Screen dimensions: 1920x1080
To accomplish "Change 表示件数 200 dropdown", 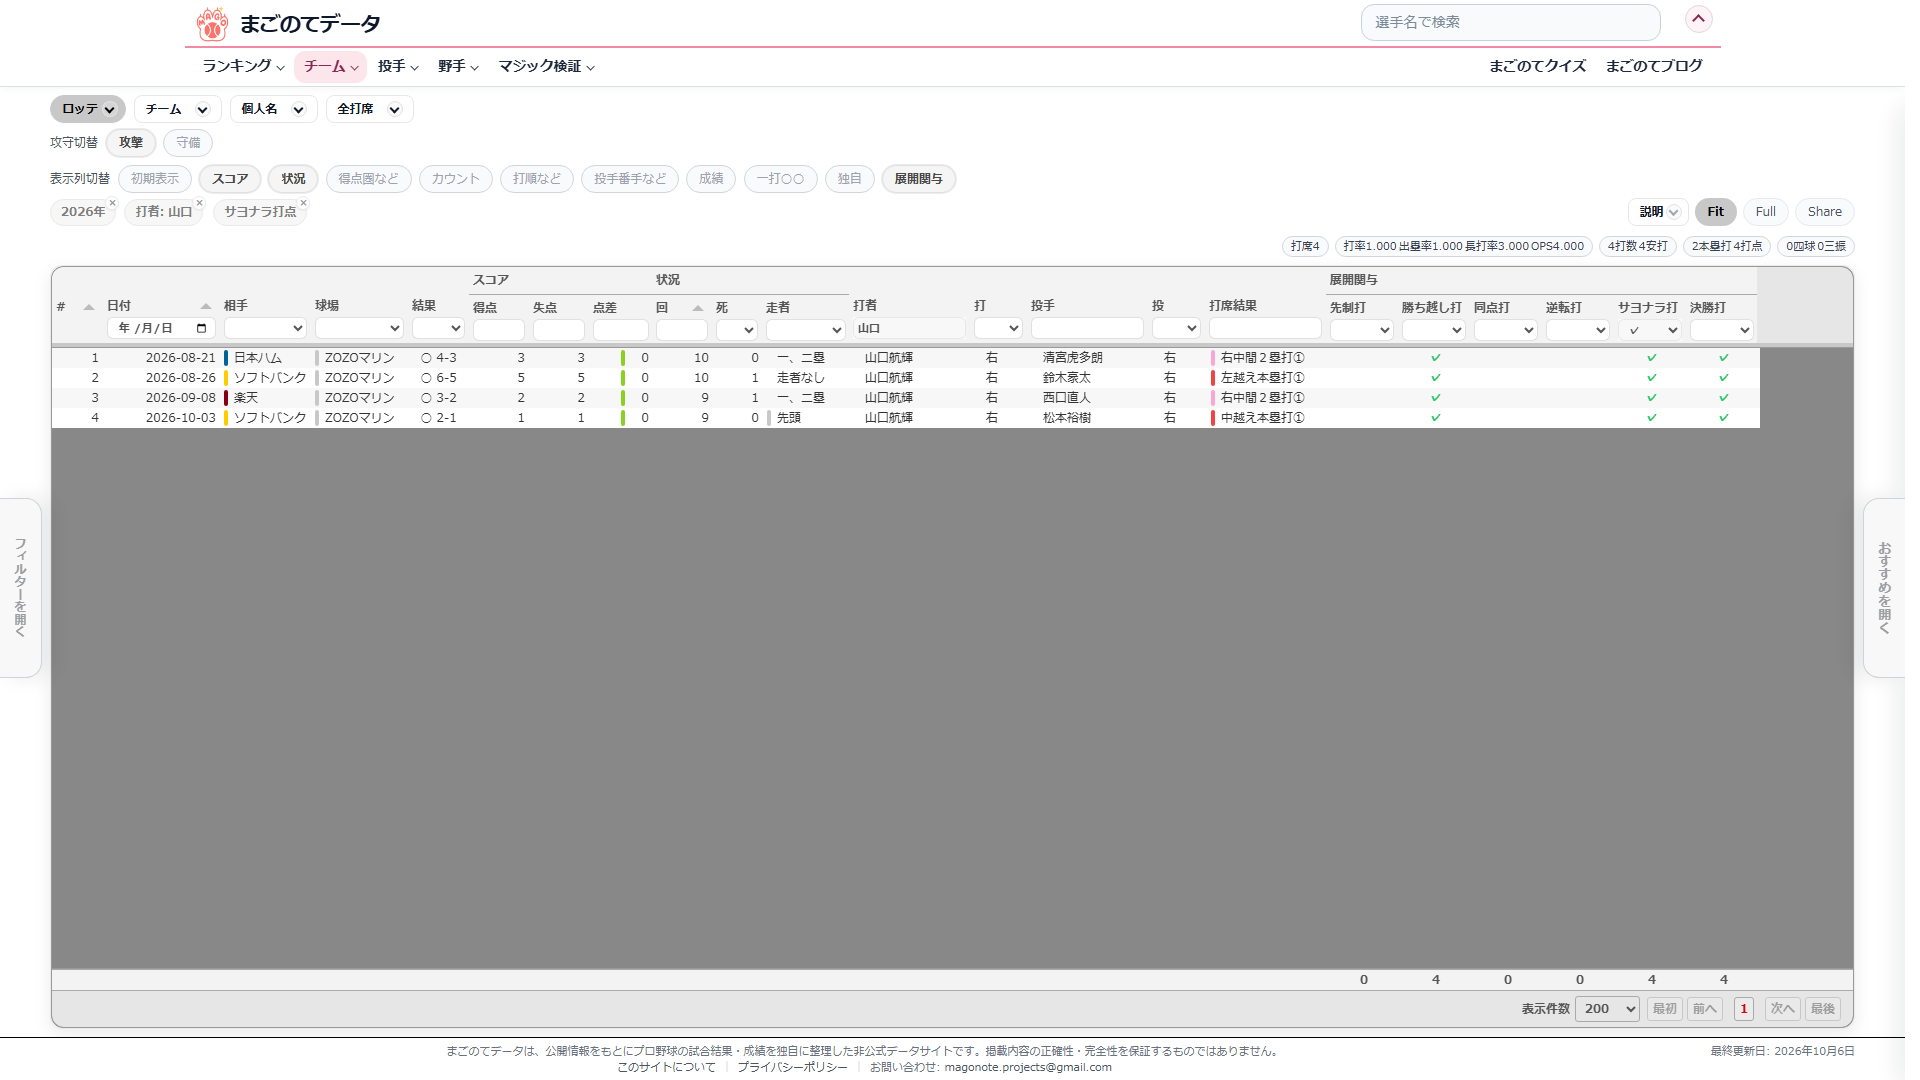I will (x=1607, y=1009).
